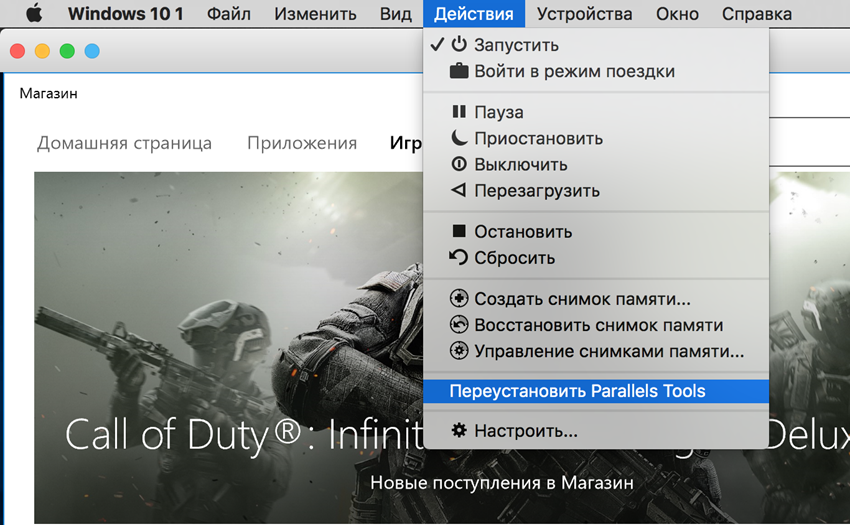850x525 pixels.
Task: Expand the Вид menu in menu bar
Action: click(x=395, y=14)
